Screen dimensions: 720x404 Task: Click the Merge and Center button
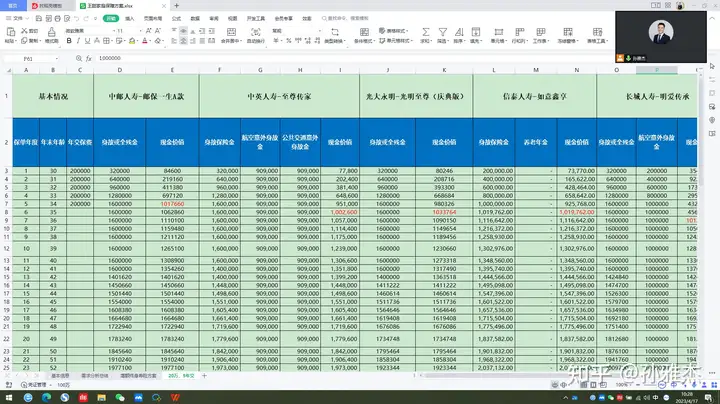231,35
